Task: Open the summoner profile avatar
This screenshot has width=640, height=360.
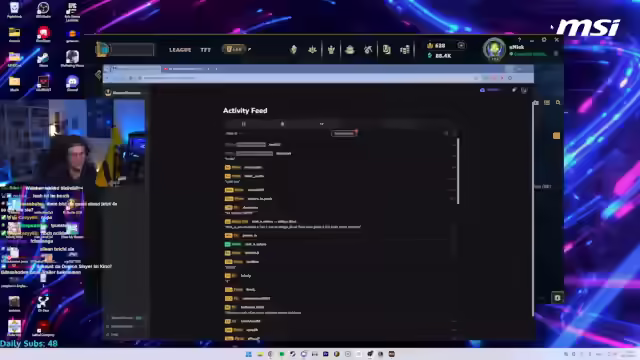Action: tap(494, 50)
